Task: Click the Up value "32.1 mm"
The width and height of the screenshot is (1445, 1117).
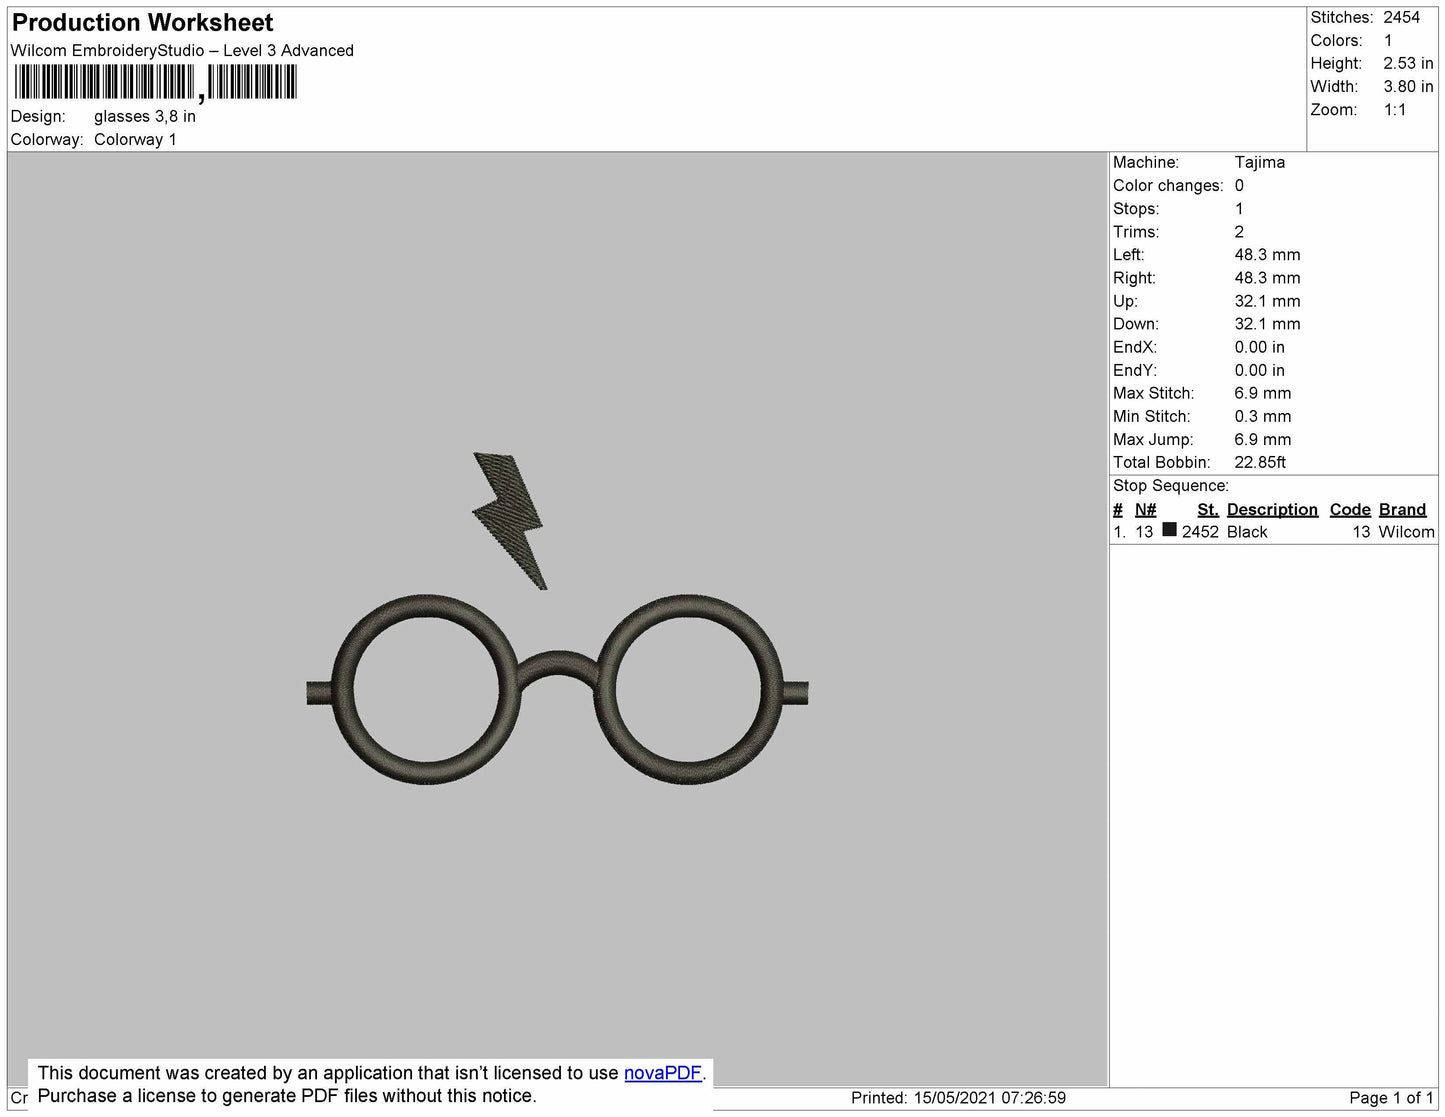Action: (x=1268, y=301)
